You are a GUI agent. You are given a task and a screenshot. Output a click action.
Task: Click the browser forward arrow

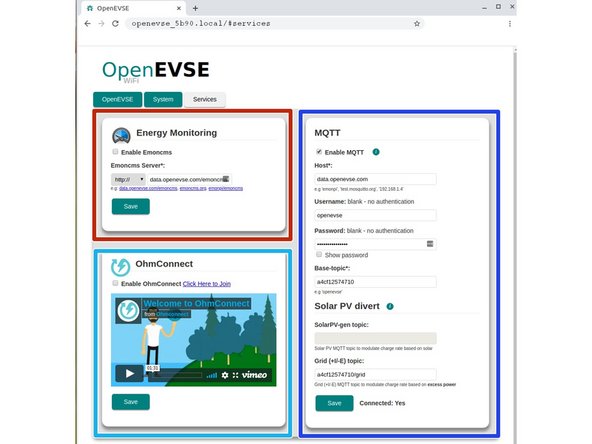click(x=101, y=23)
